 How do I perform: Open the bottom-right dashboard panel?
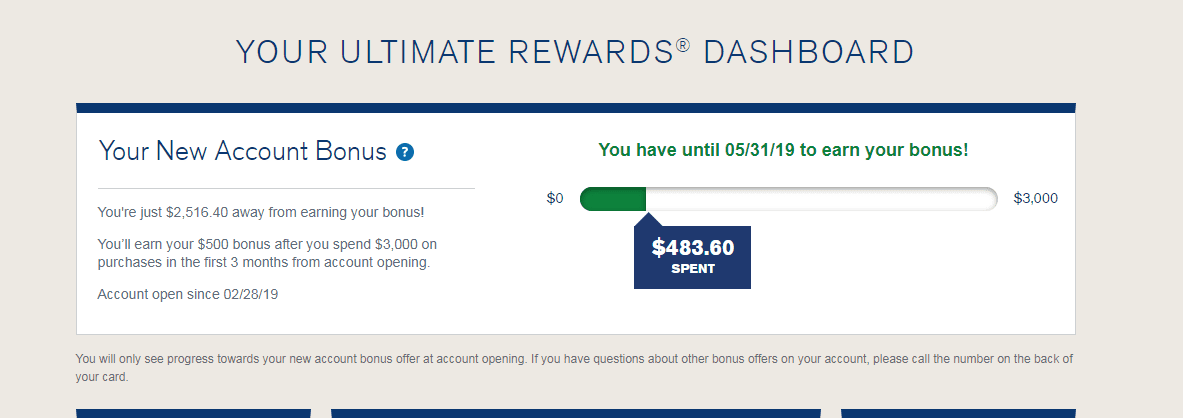coord(958,413)
